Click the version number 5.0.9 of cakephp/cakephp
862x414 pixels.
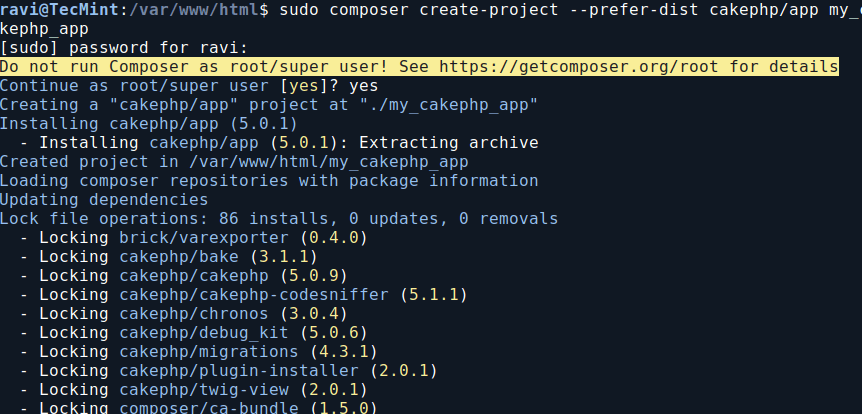click(314, 275)
